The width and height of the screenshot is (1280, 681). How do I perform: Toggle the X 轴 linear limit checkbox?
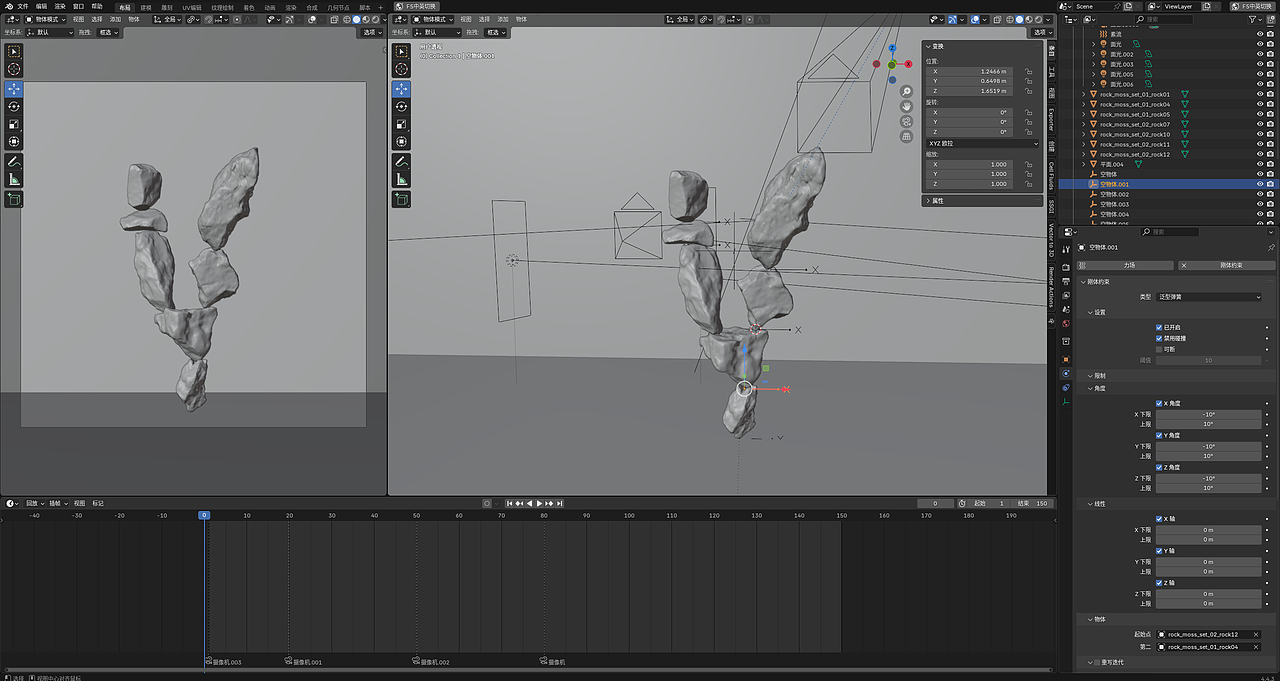[x=1159, y=519]
